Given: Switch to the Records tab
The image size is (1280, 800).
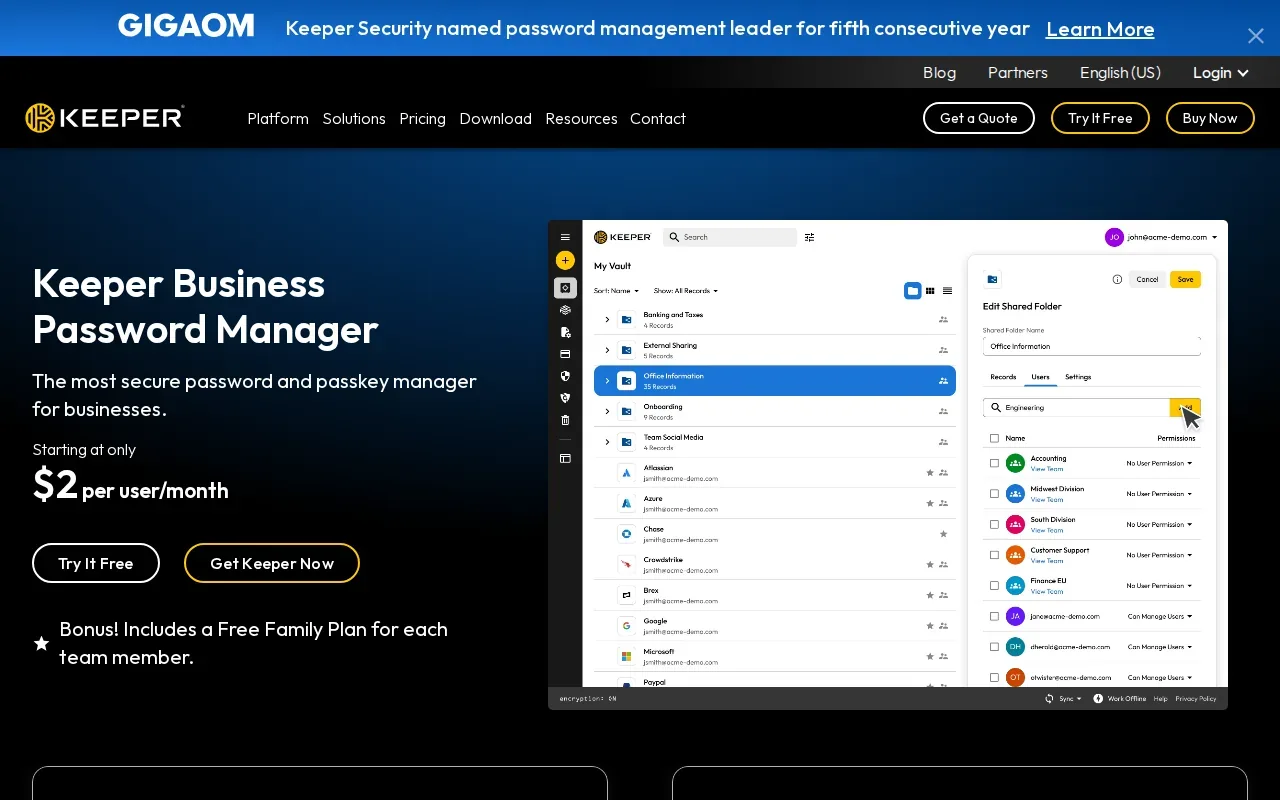Looking at the screenshot, I should [1003, 377].
